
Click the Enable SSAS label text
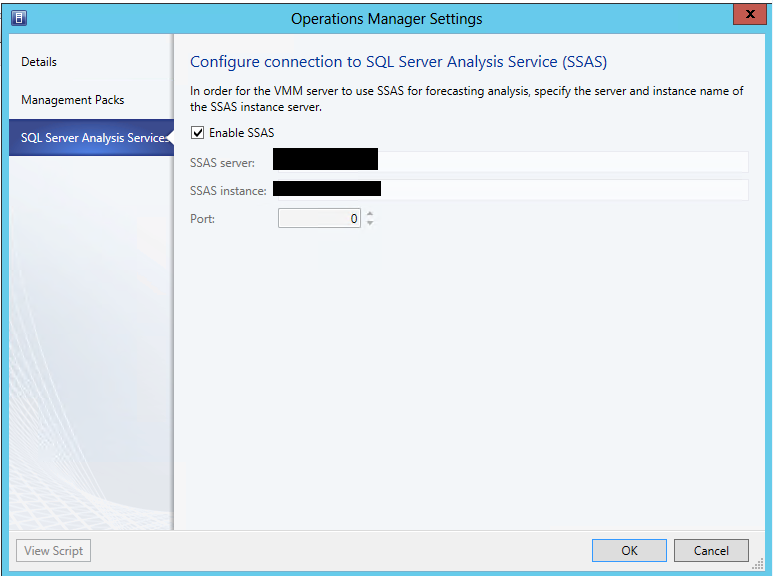(241, 133)
